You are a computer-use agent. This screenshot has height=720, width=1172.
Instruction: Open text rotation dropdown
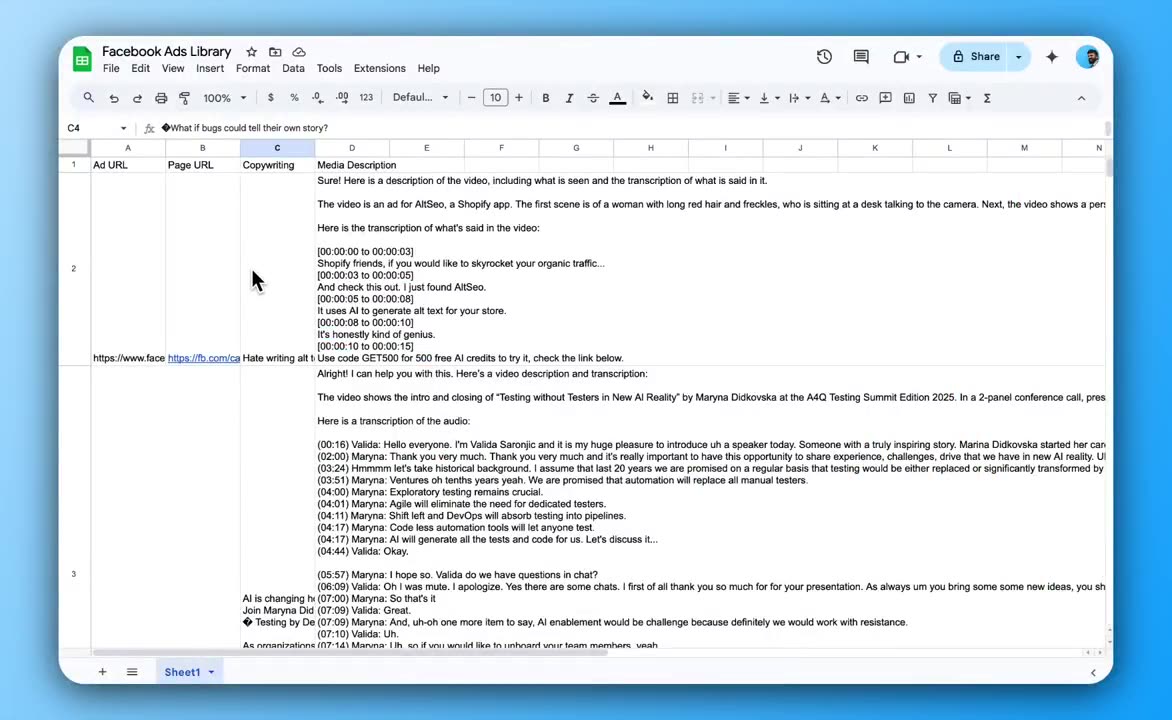click(830, 98)
